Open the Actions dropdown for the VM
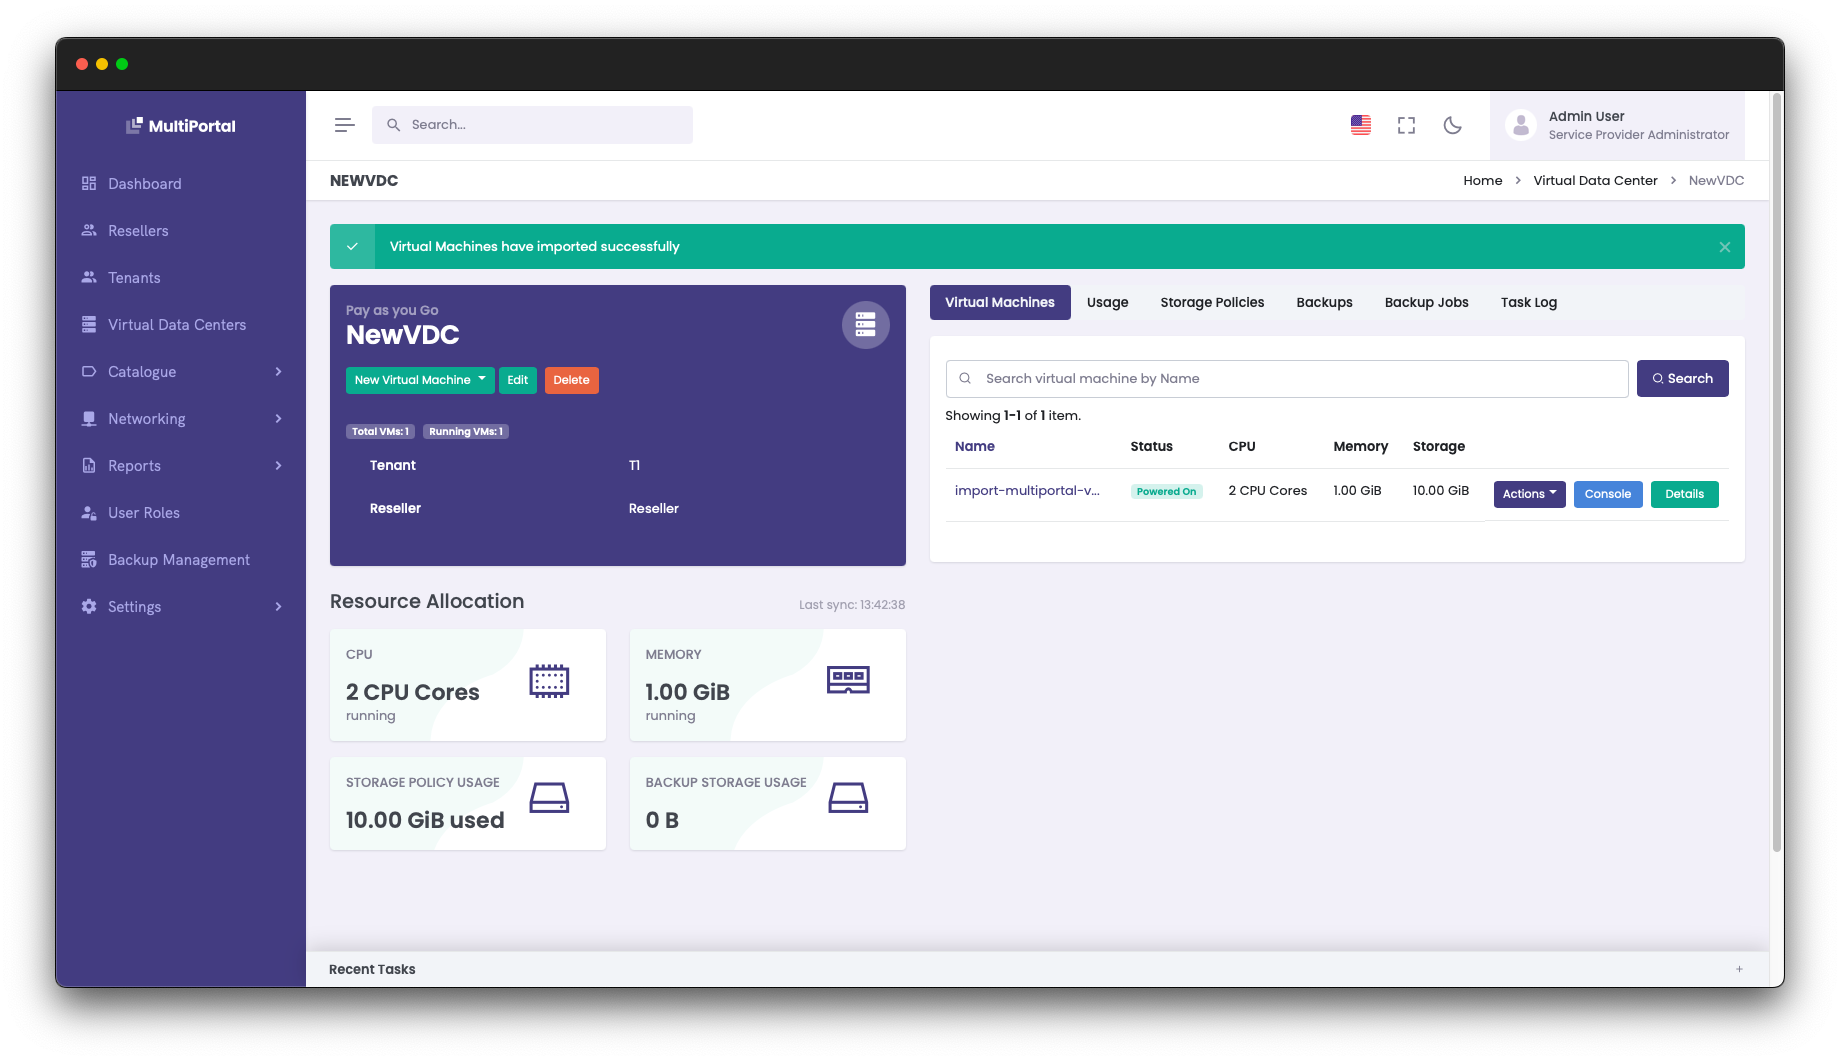 [1529, 494]
